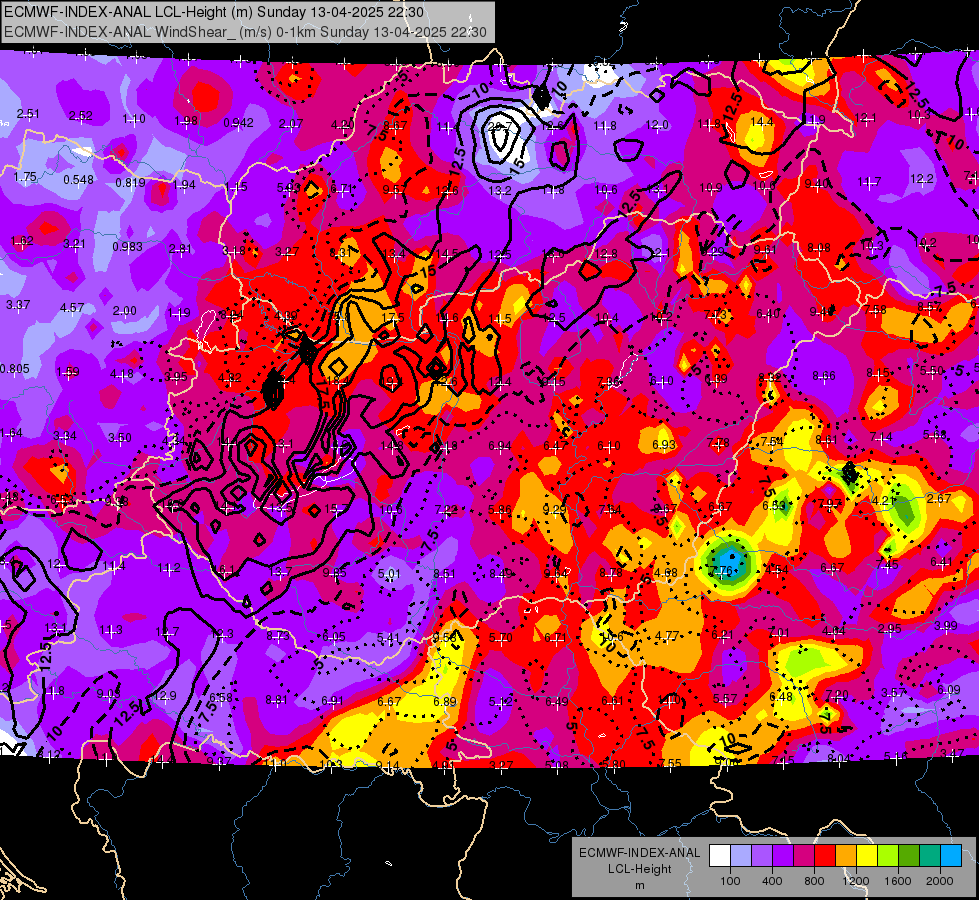Click the wind shear value 0.983
The height and width of the screenshot is (900, 979).
(127, 247)
